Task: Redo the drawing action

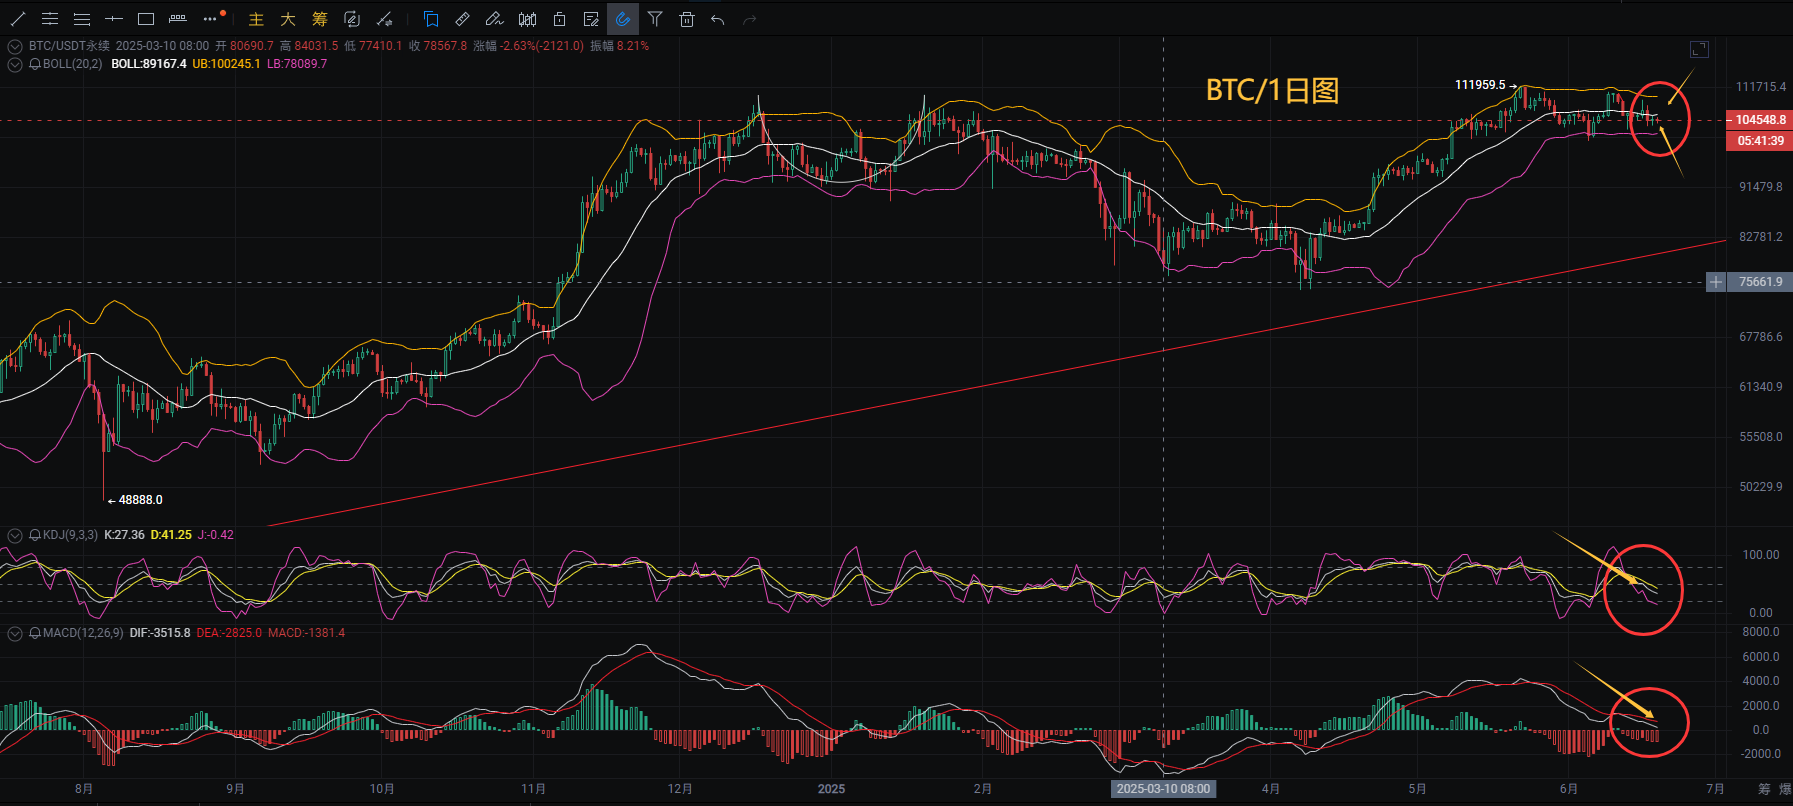Action: 750,19
